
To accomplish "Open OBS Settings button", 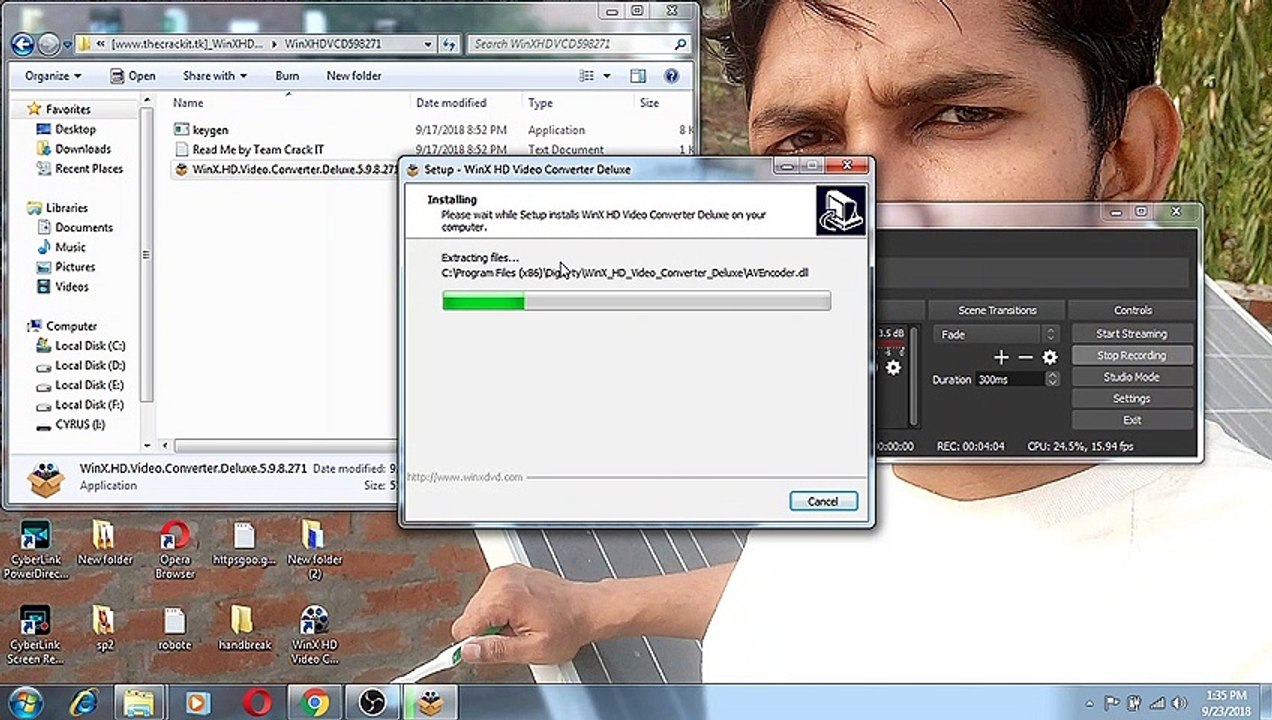I will (x=1131, y=398).
